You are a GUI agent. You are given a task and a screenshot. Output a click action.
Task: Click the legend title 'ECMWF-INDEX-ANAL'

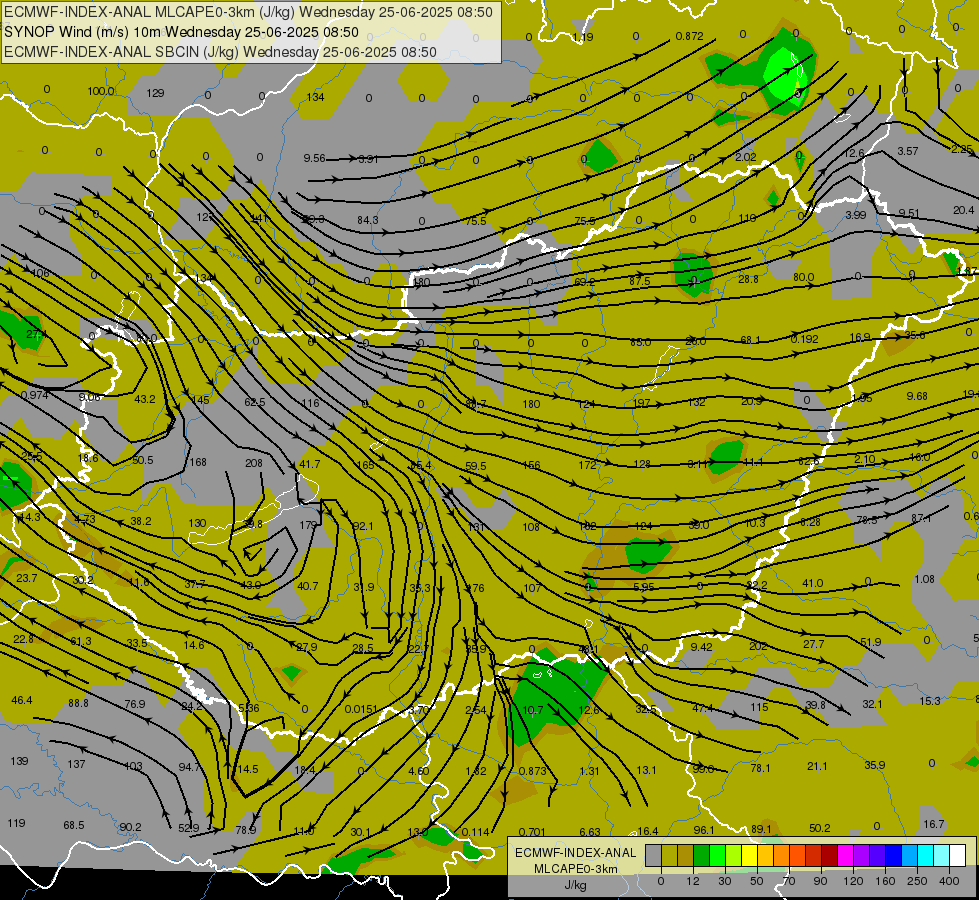(x=576, y=853)
